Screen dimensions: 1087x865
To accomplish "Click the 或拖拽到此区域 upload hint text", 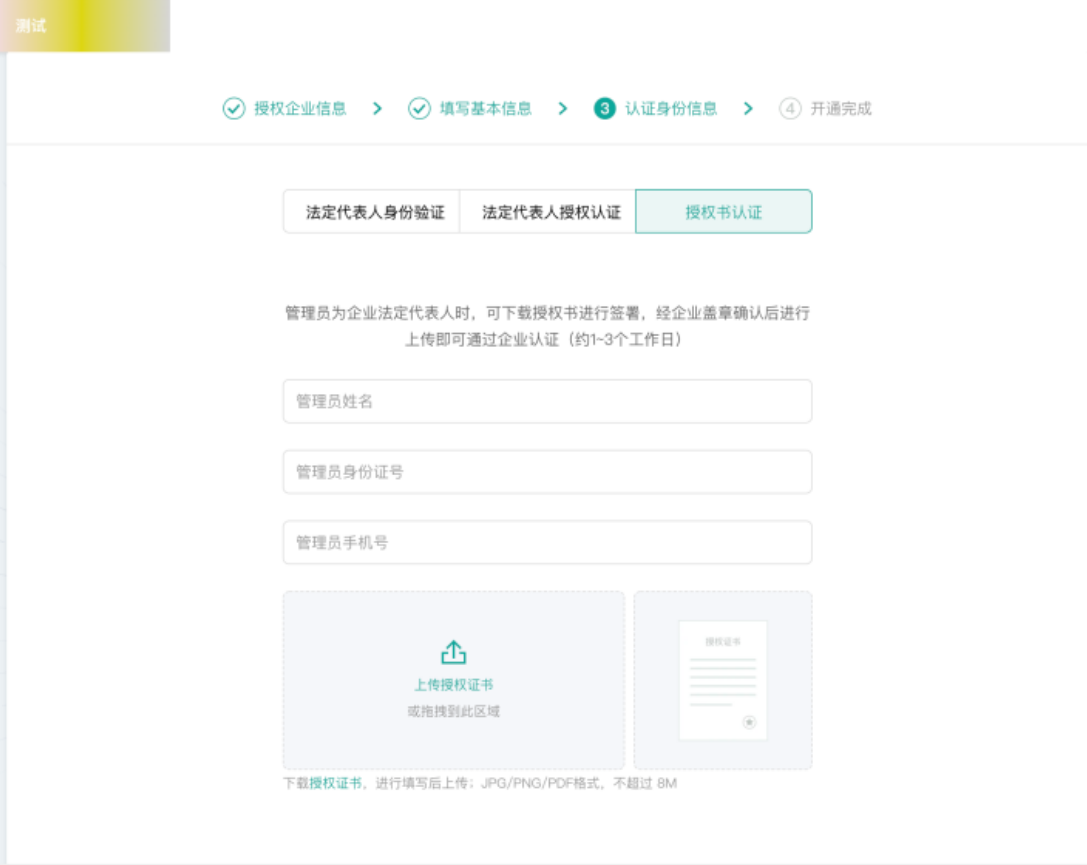I will pyautogui.click(x=453, y=711).
